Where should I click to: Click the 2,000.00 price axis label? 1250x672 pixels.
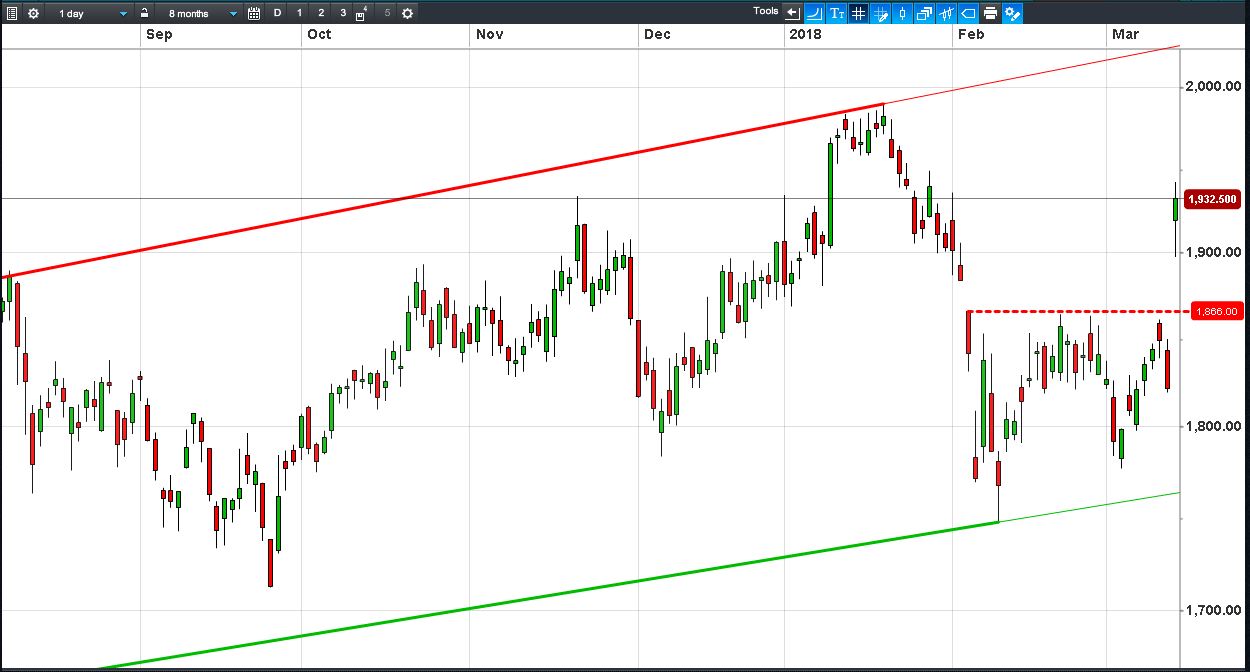[1214, 87]
